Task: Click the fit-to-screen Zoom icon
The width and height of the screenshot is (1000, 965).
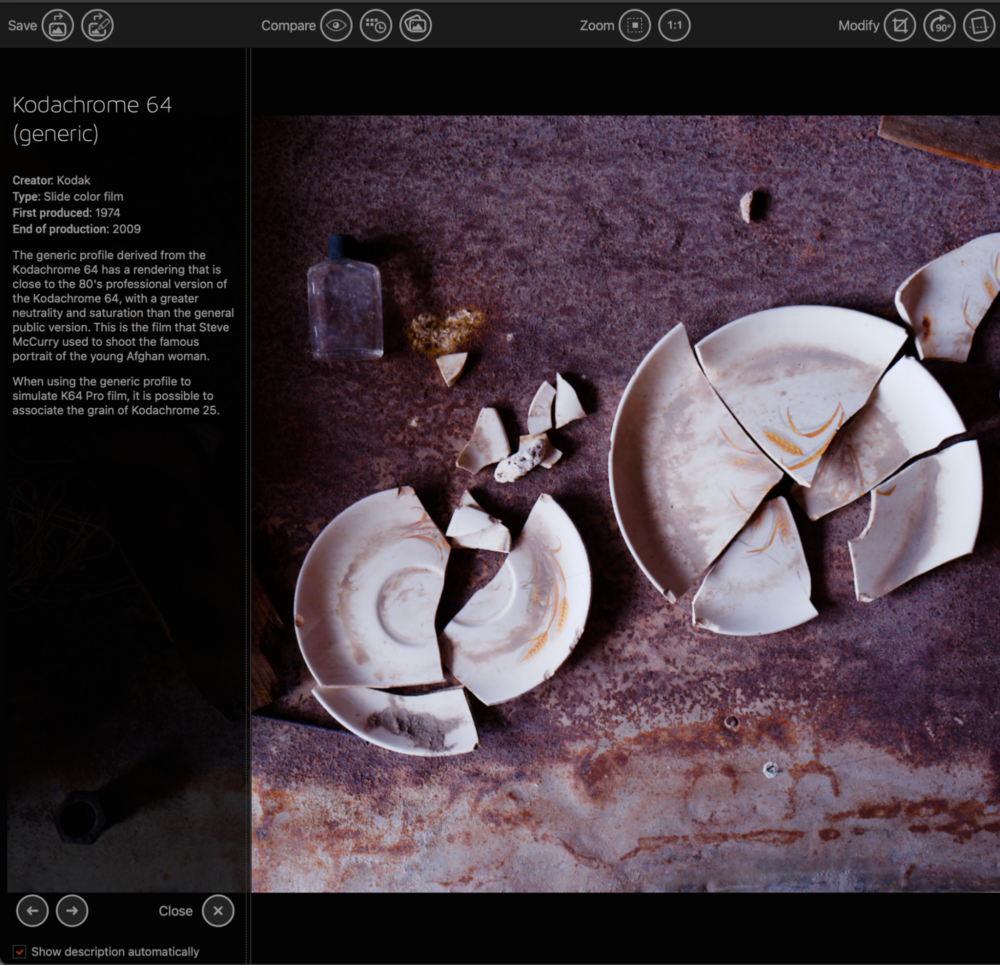Action: [636, 25]
